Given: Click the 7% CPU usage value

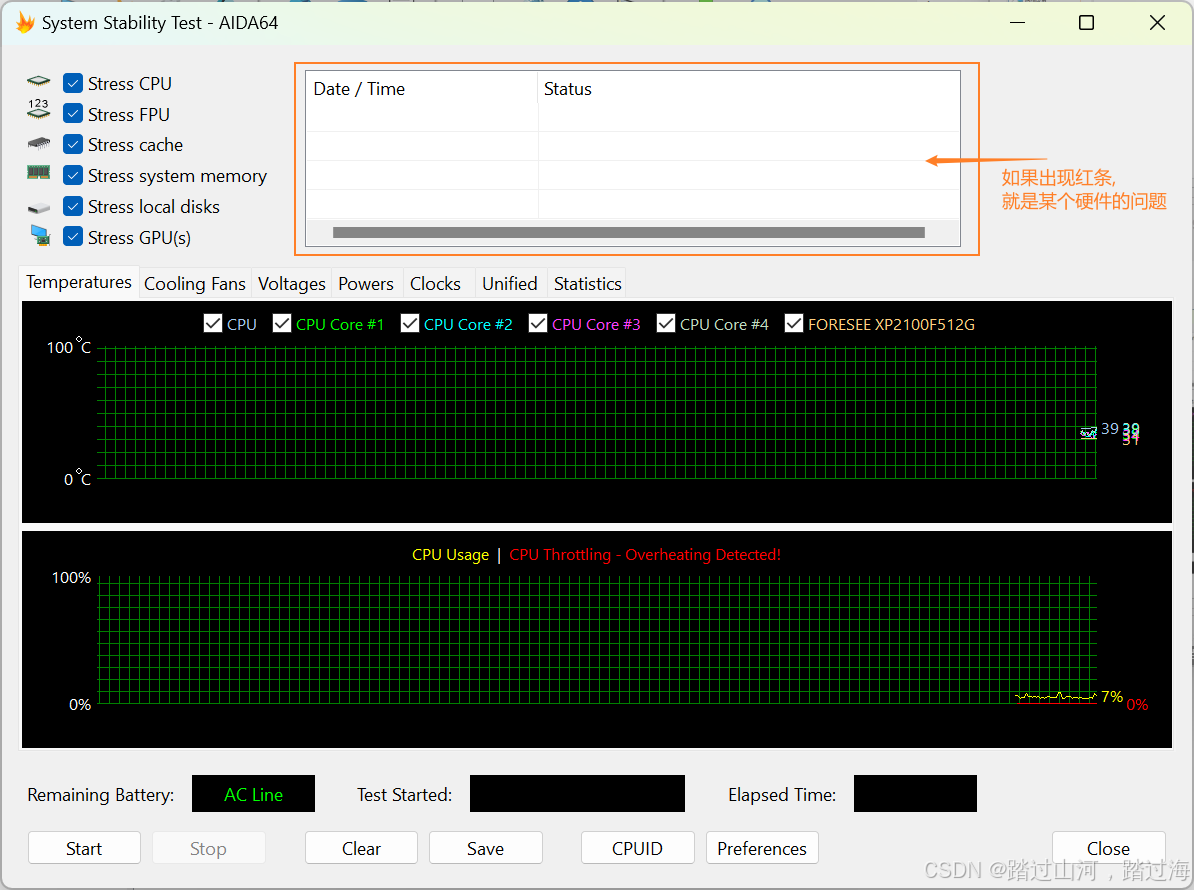Looking at the screenshot, I should (x=1112, y=697).
